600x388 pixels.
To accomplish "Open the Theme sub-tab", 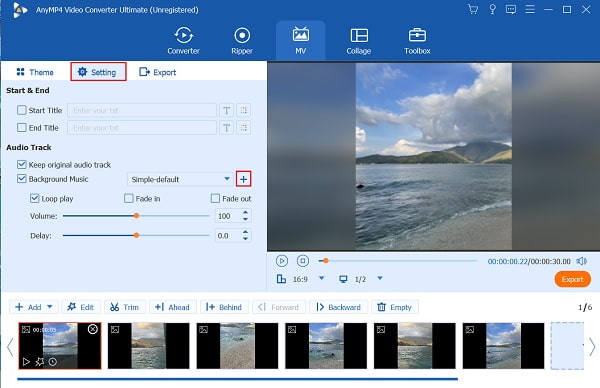I will tap(35, 72).
